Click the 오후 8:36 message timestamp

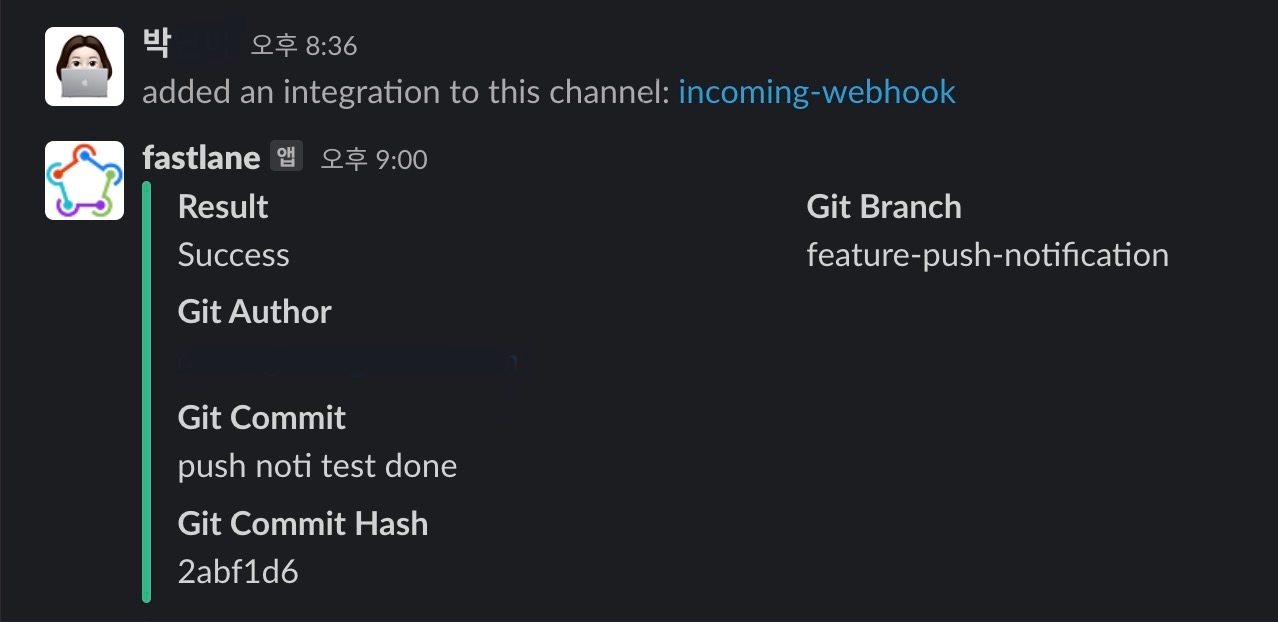pyautogui.click(x=303, y=45)
